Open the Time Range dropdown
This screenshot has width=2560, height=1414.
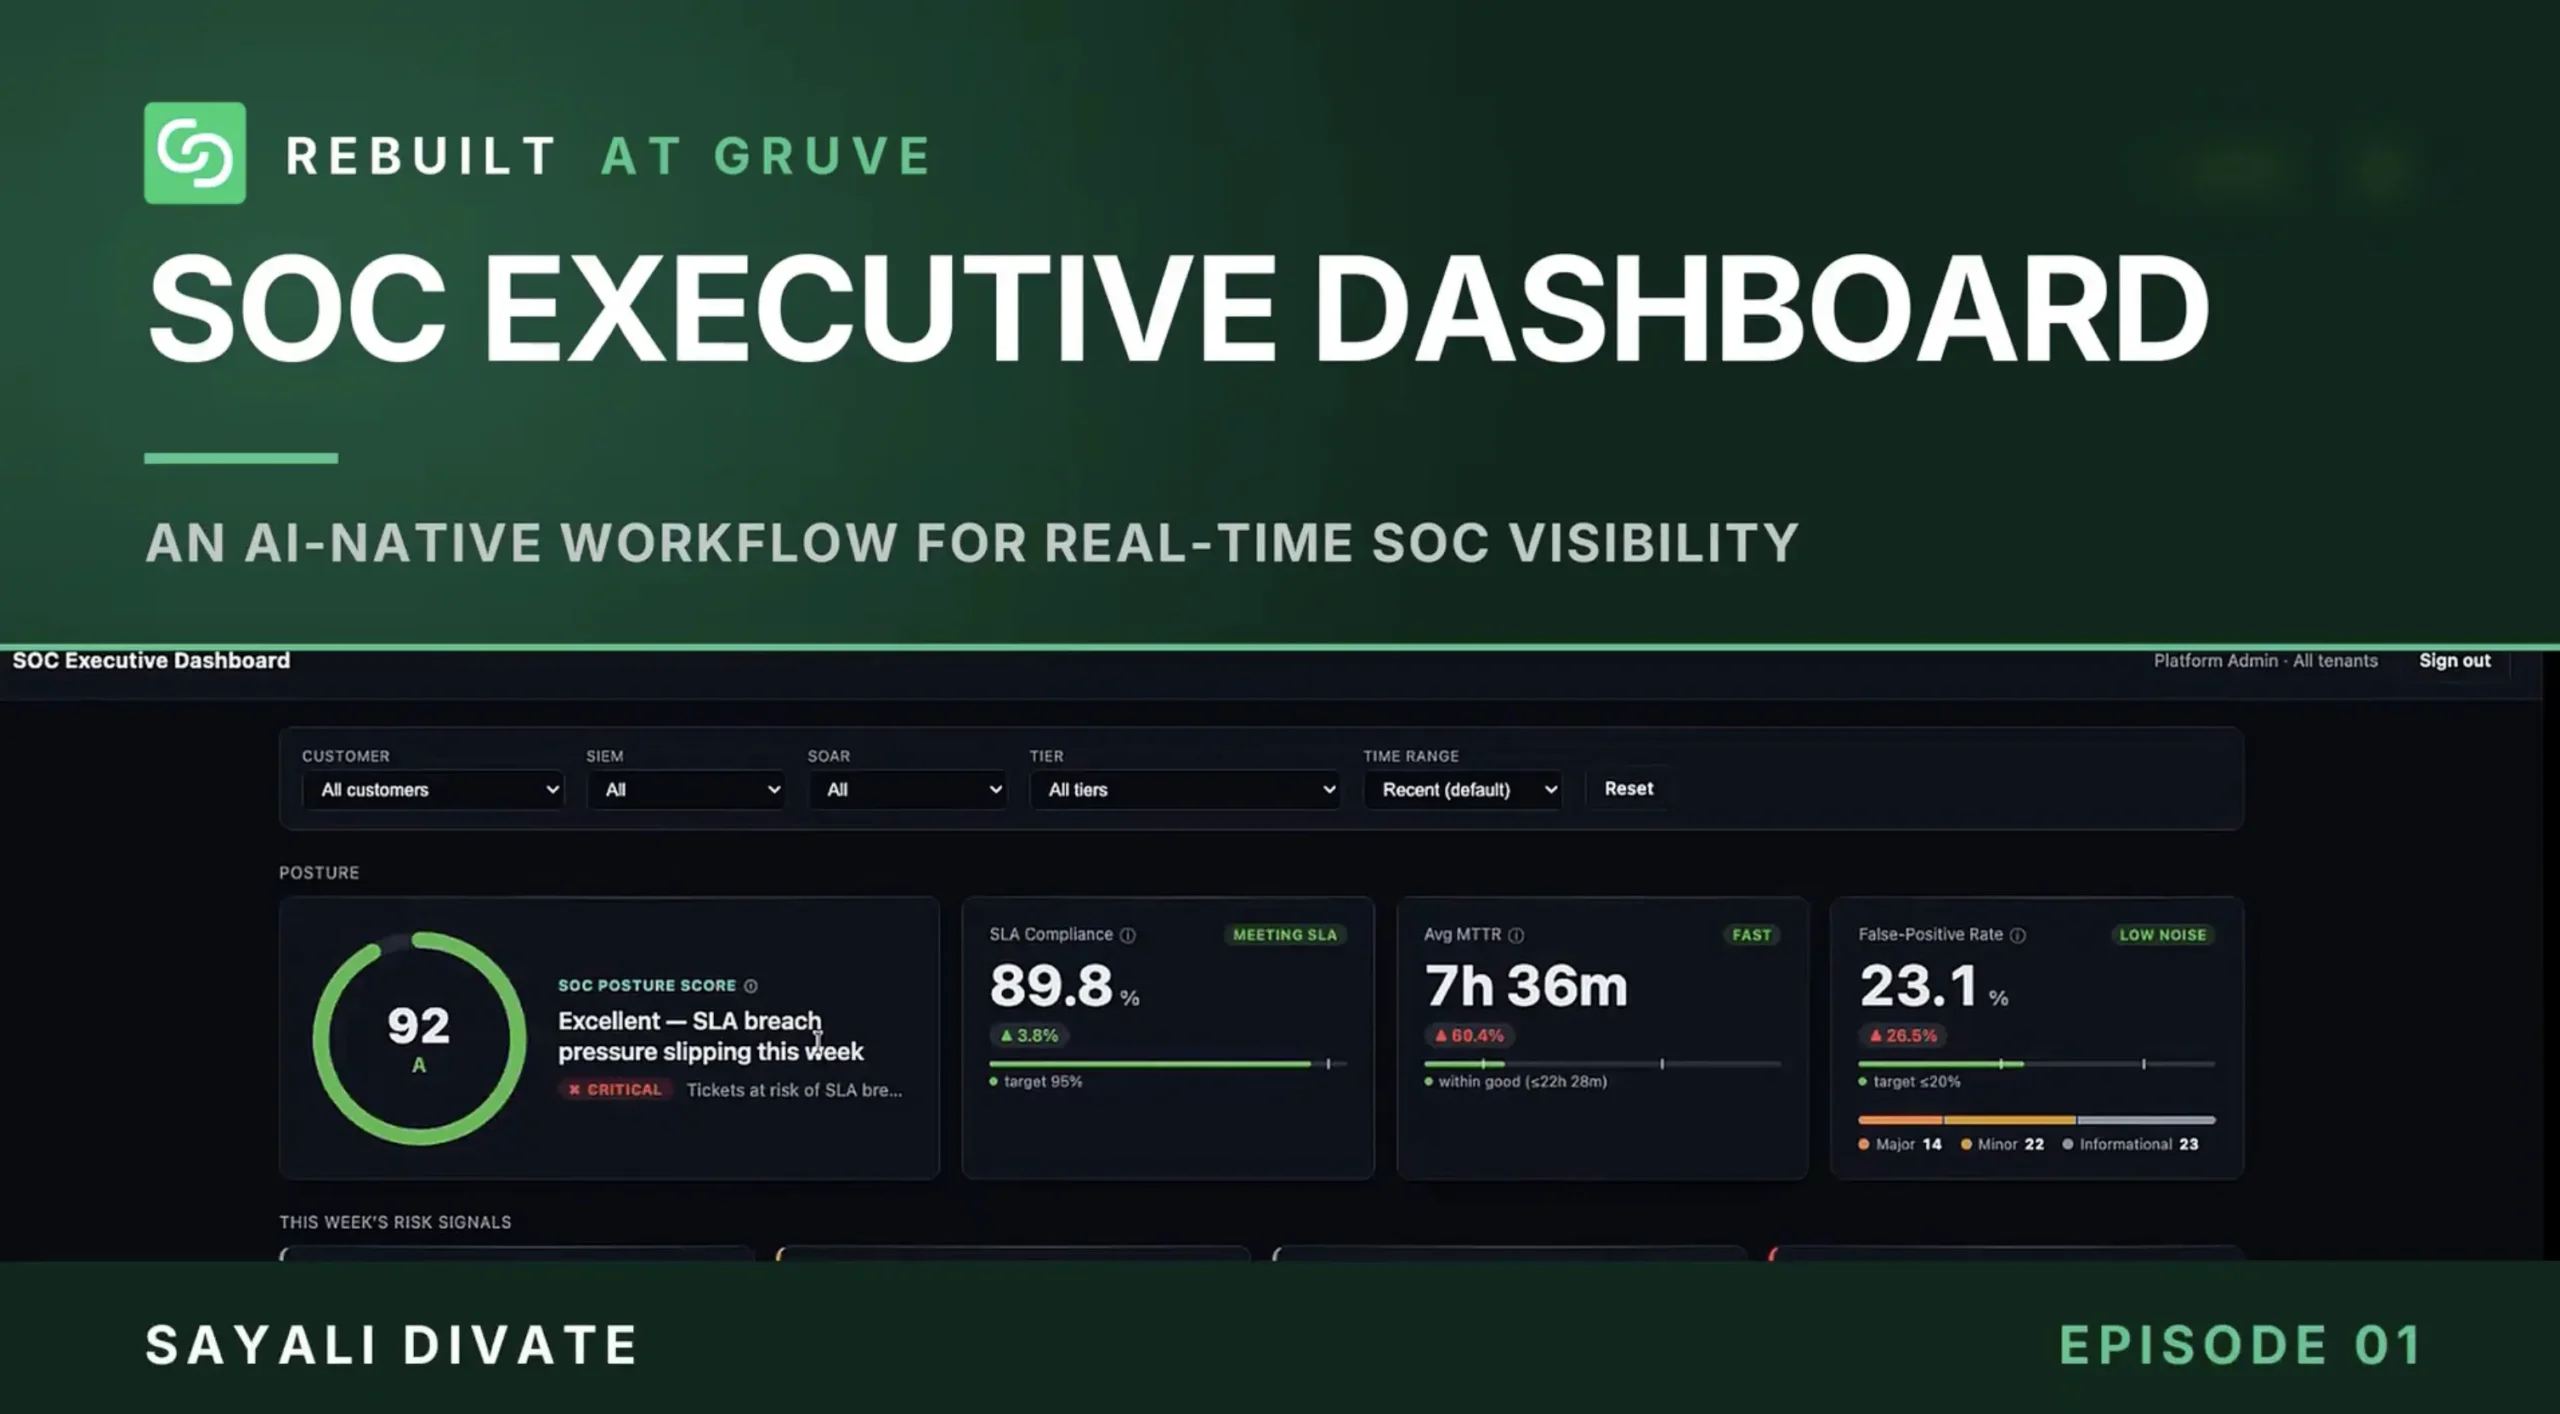pyautogui.click(x=1463, y=790)
